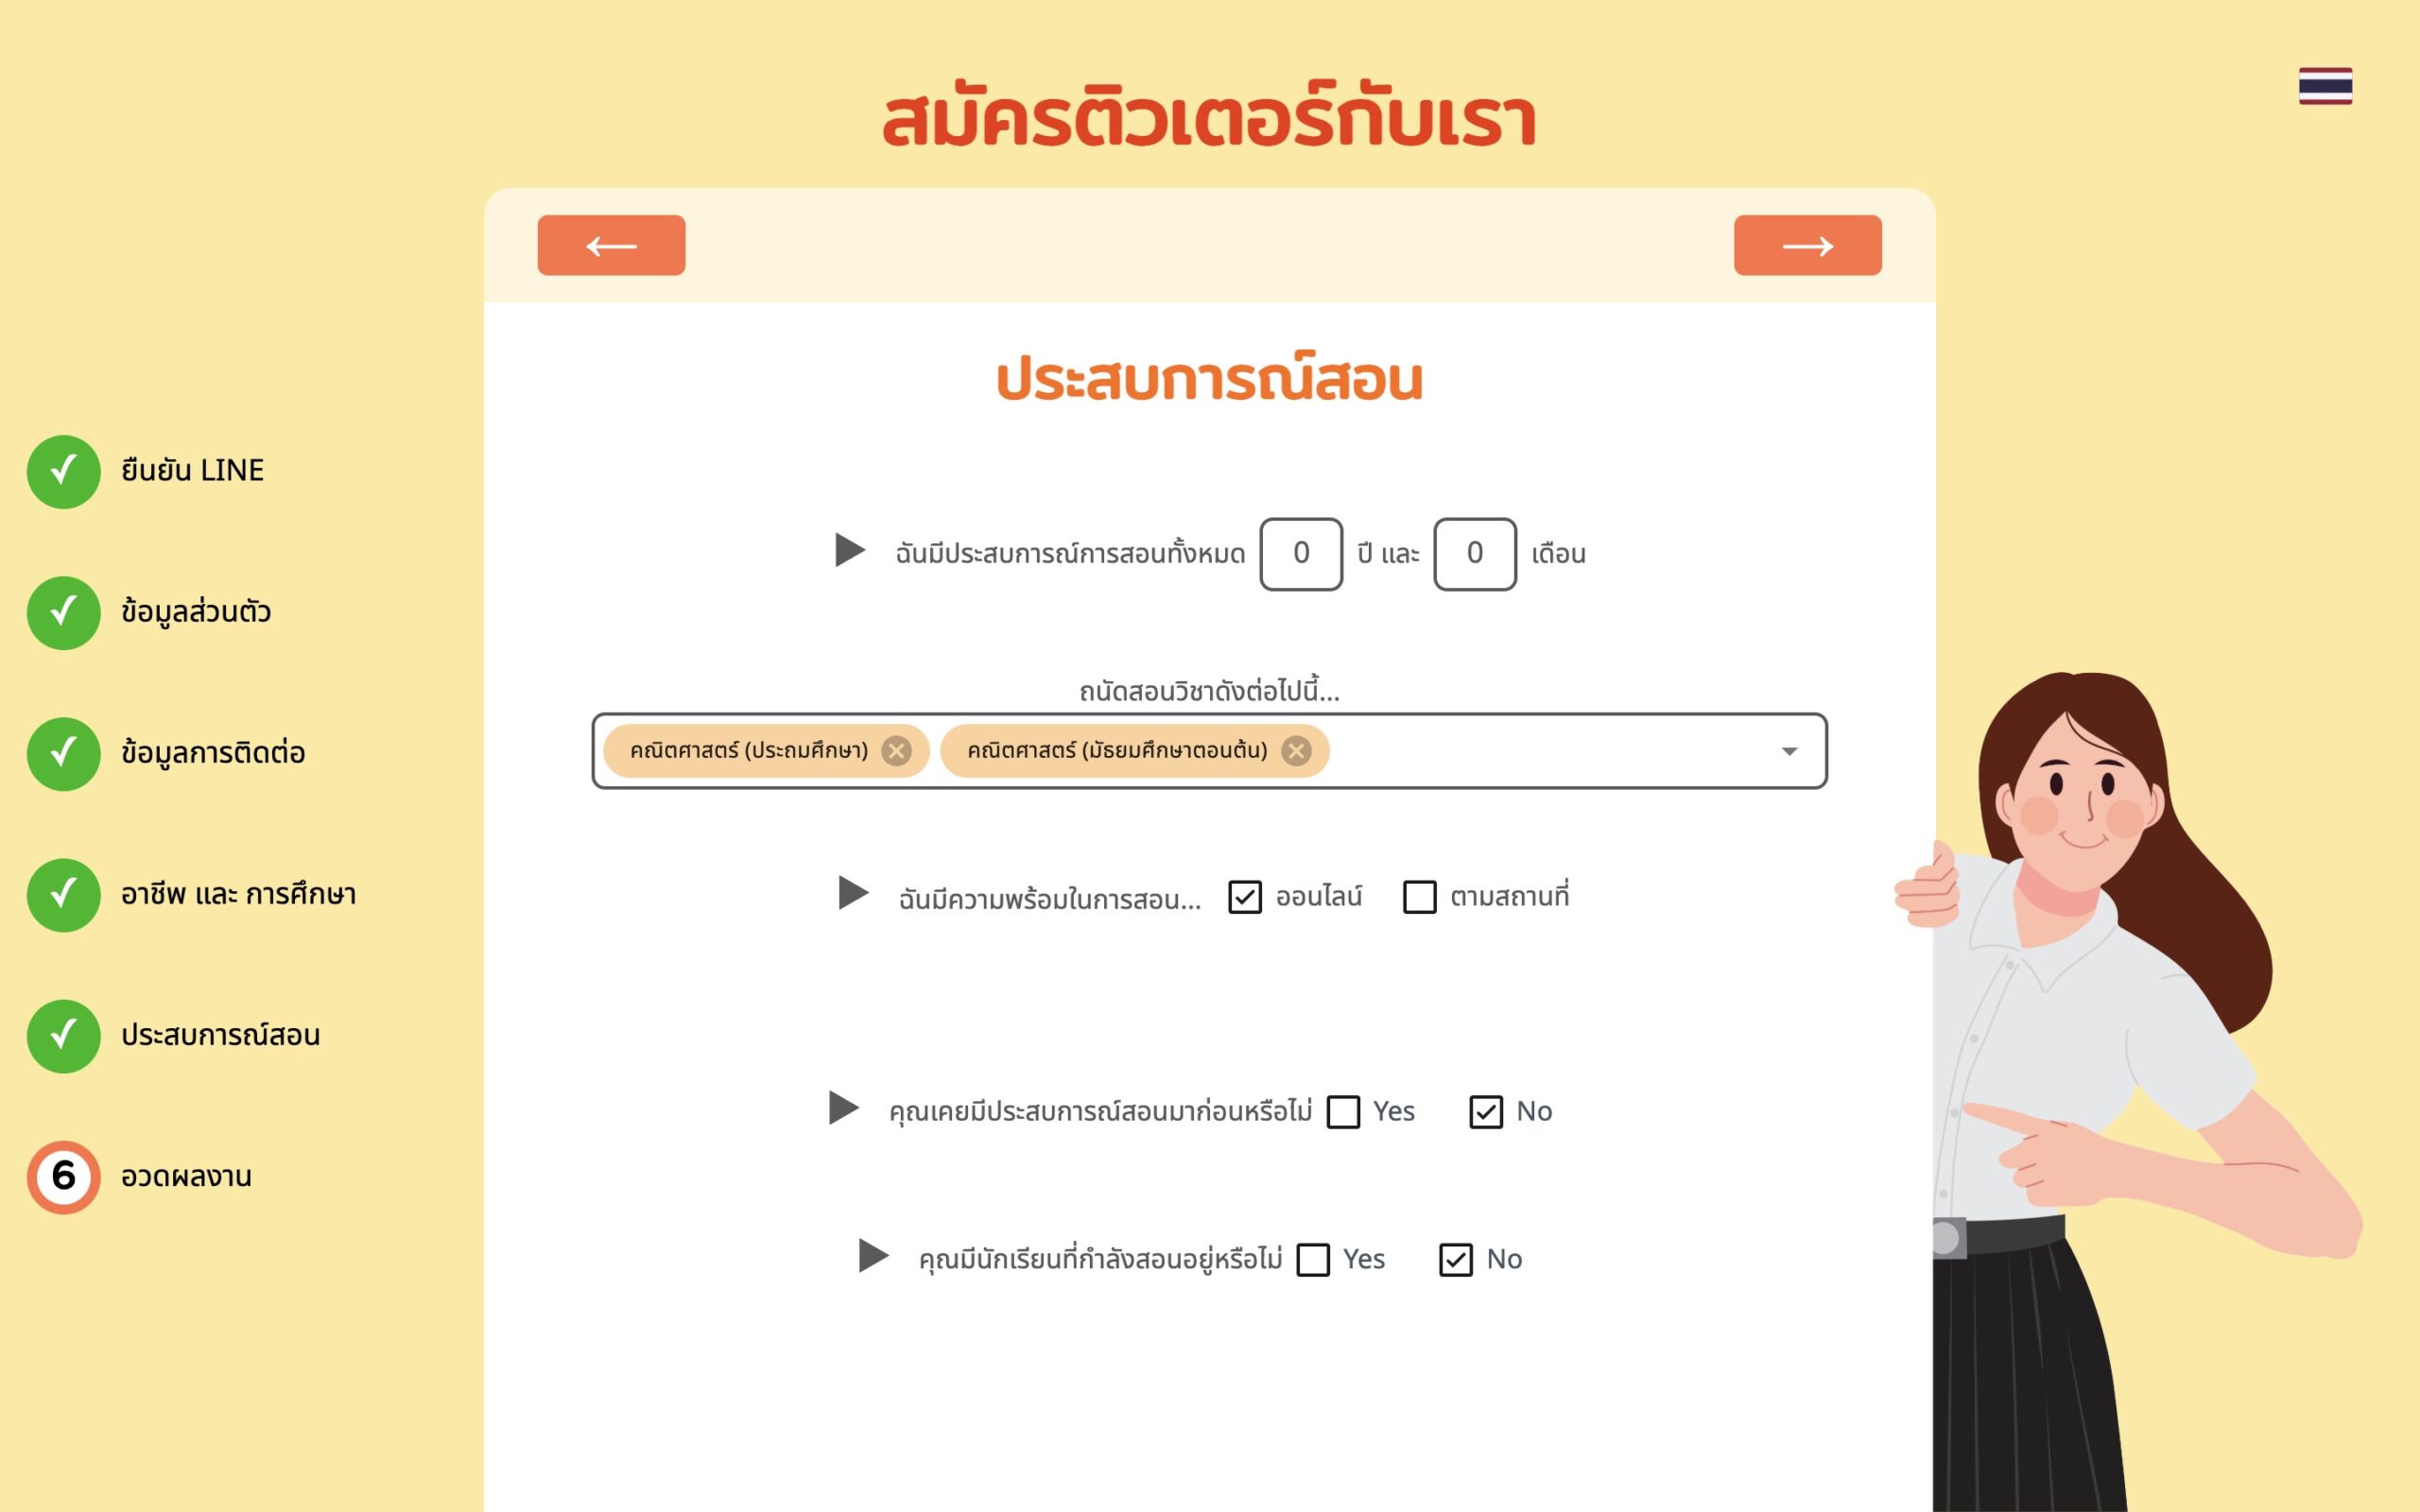Click the green check beside ข้อมูลส่วนตัว
The image size is (2420, 1512).
pos(63,613)
